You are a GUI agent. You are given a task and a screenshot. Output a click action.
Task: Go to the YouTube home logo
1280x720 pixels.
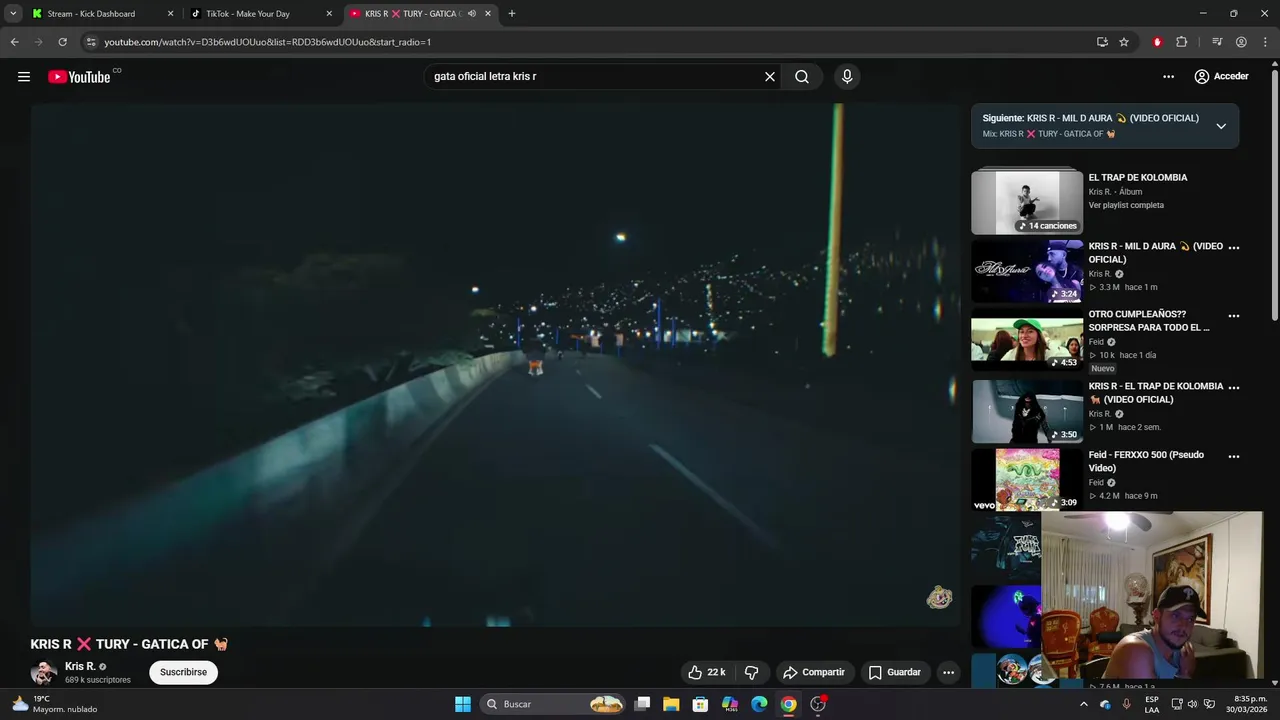coord(79,77)
